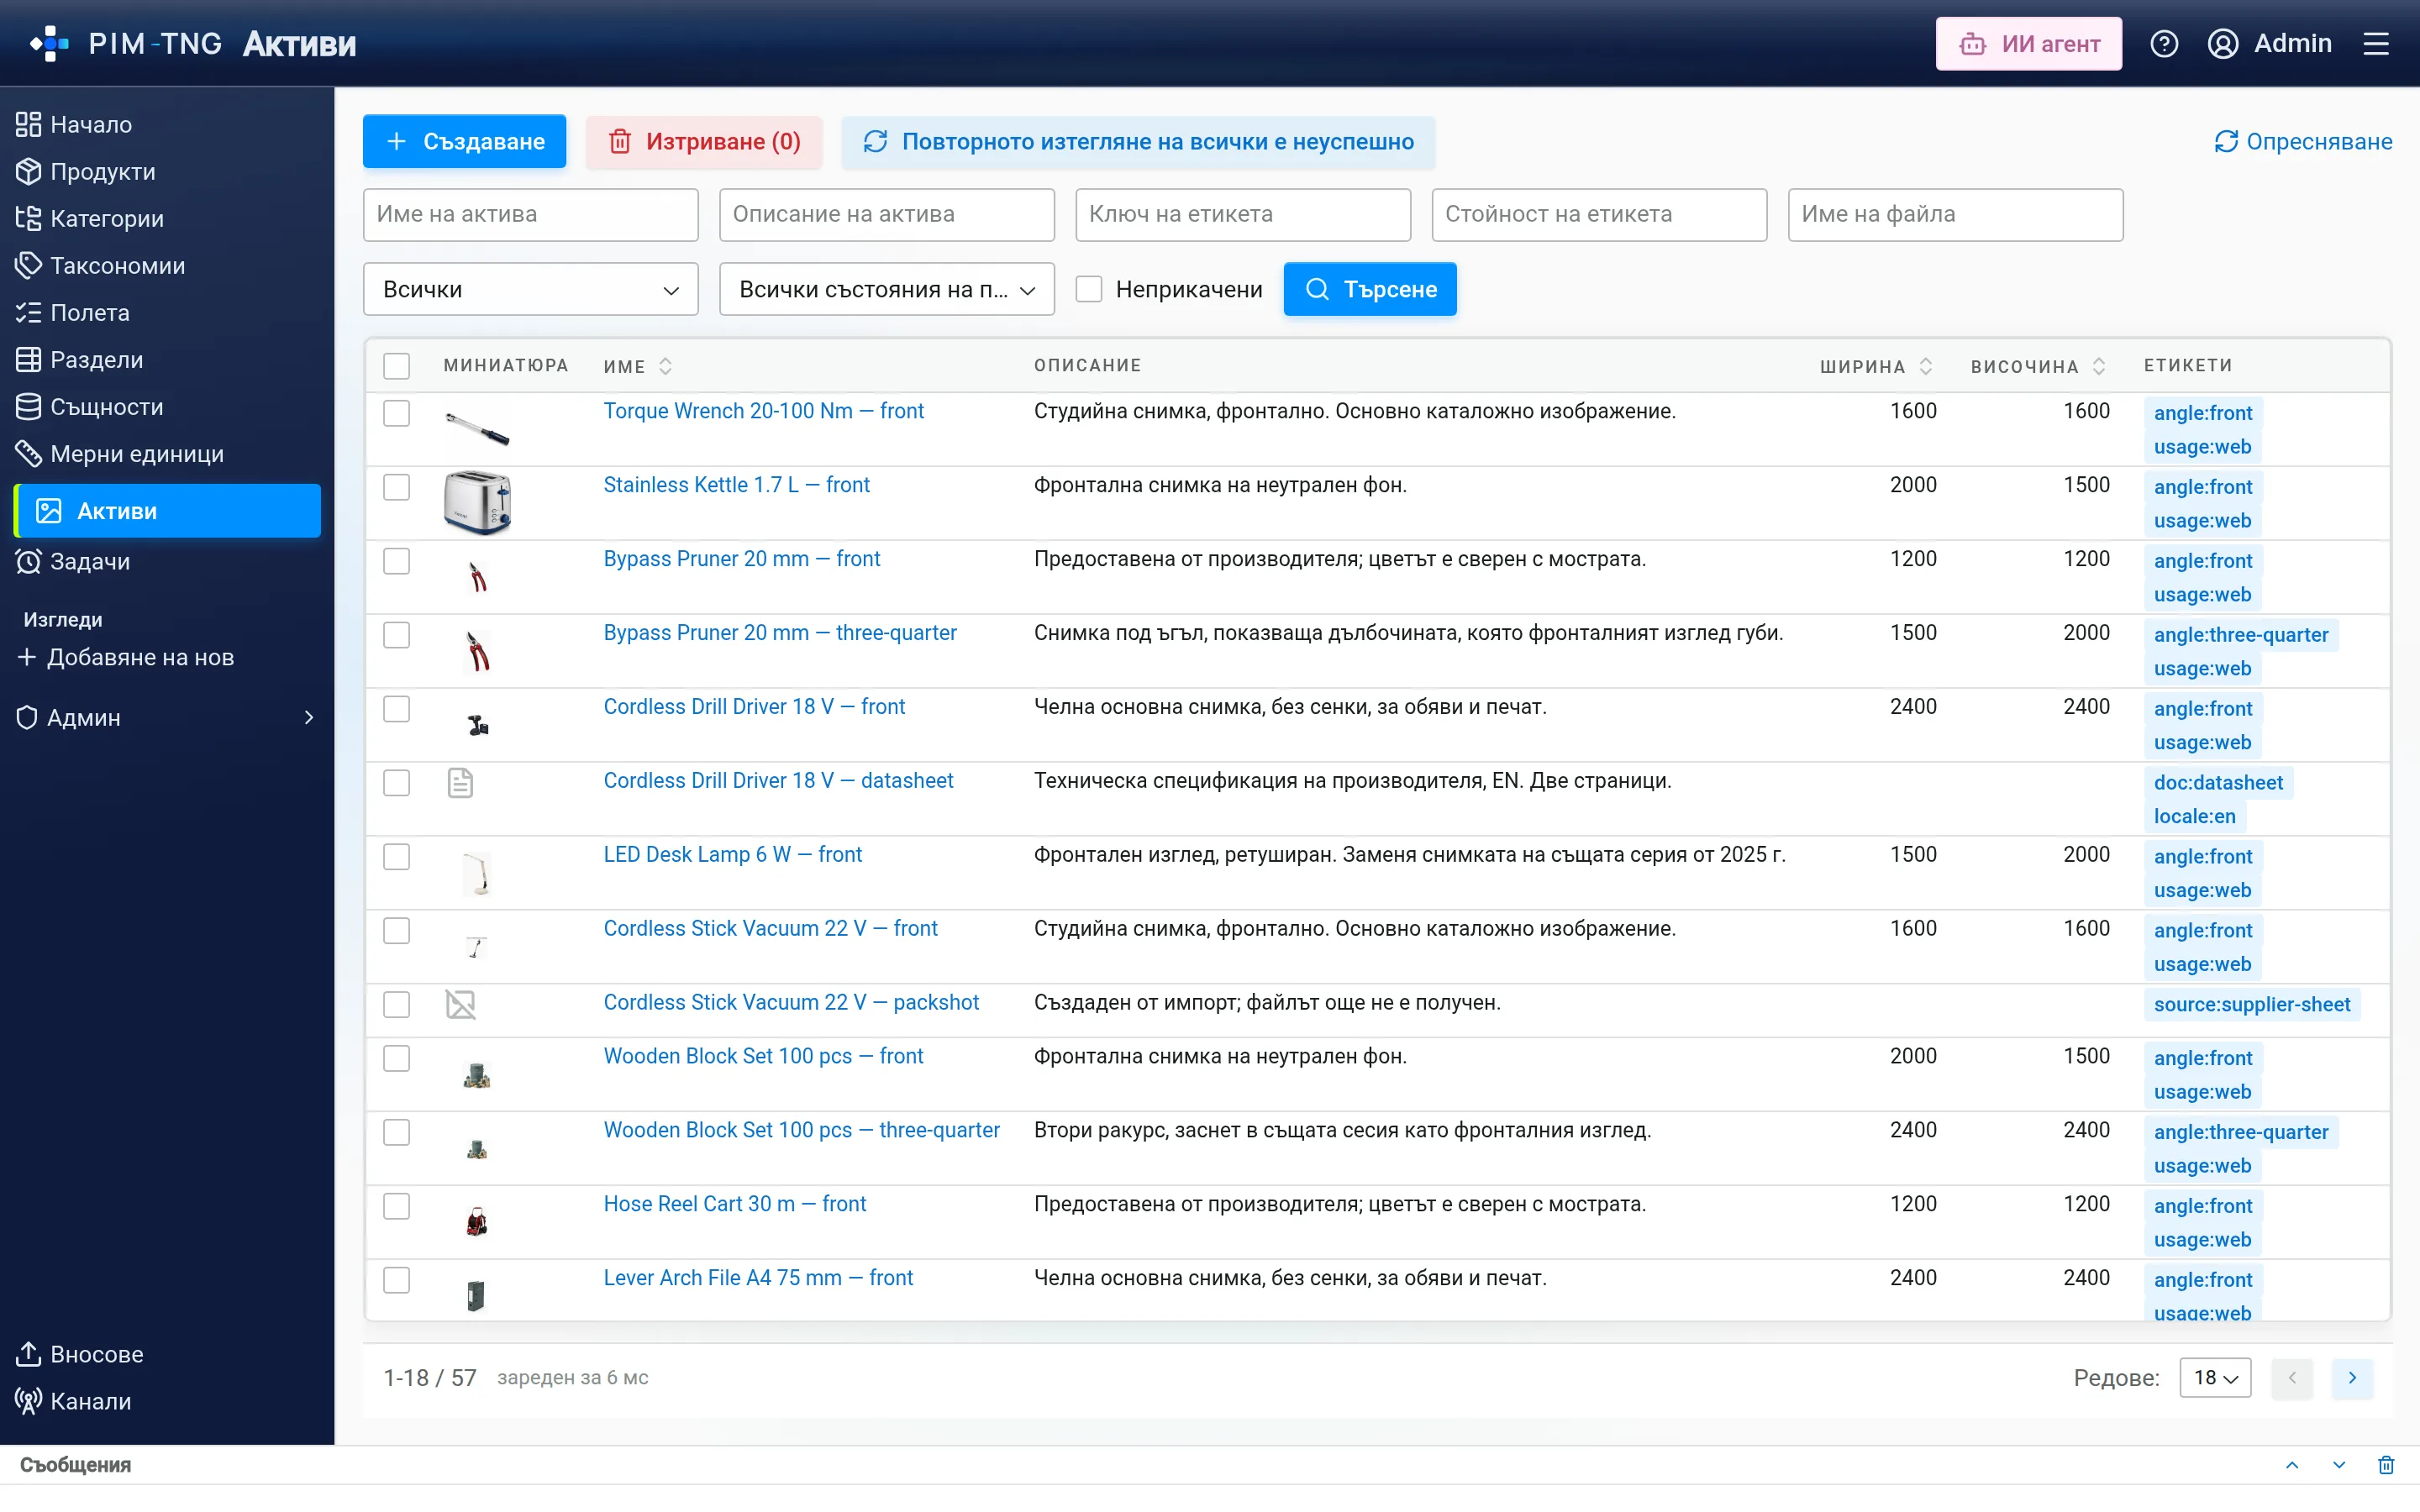Expand the Админ sidebar section
The width and height of the screenshot is (2420, 1512).
pyautogui.click(x=166, y=718)
